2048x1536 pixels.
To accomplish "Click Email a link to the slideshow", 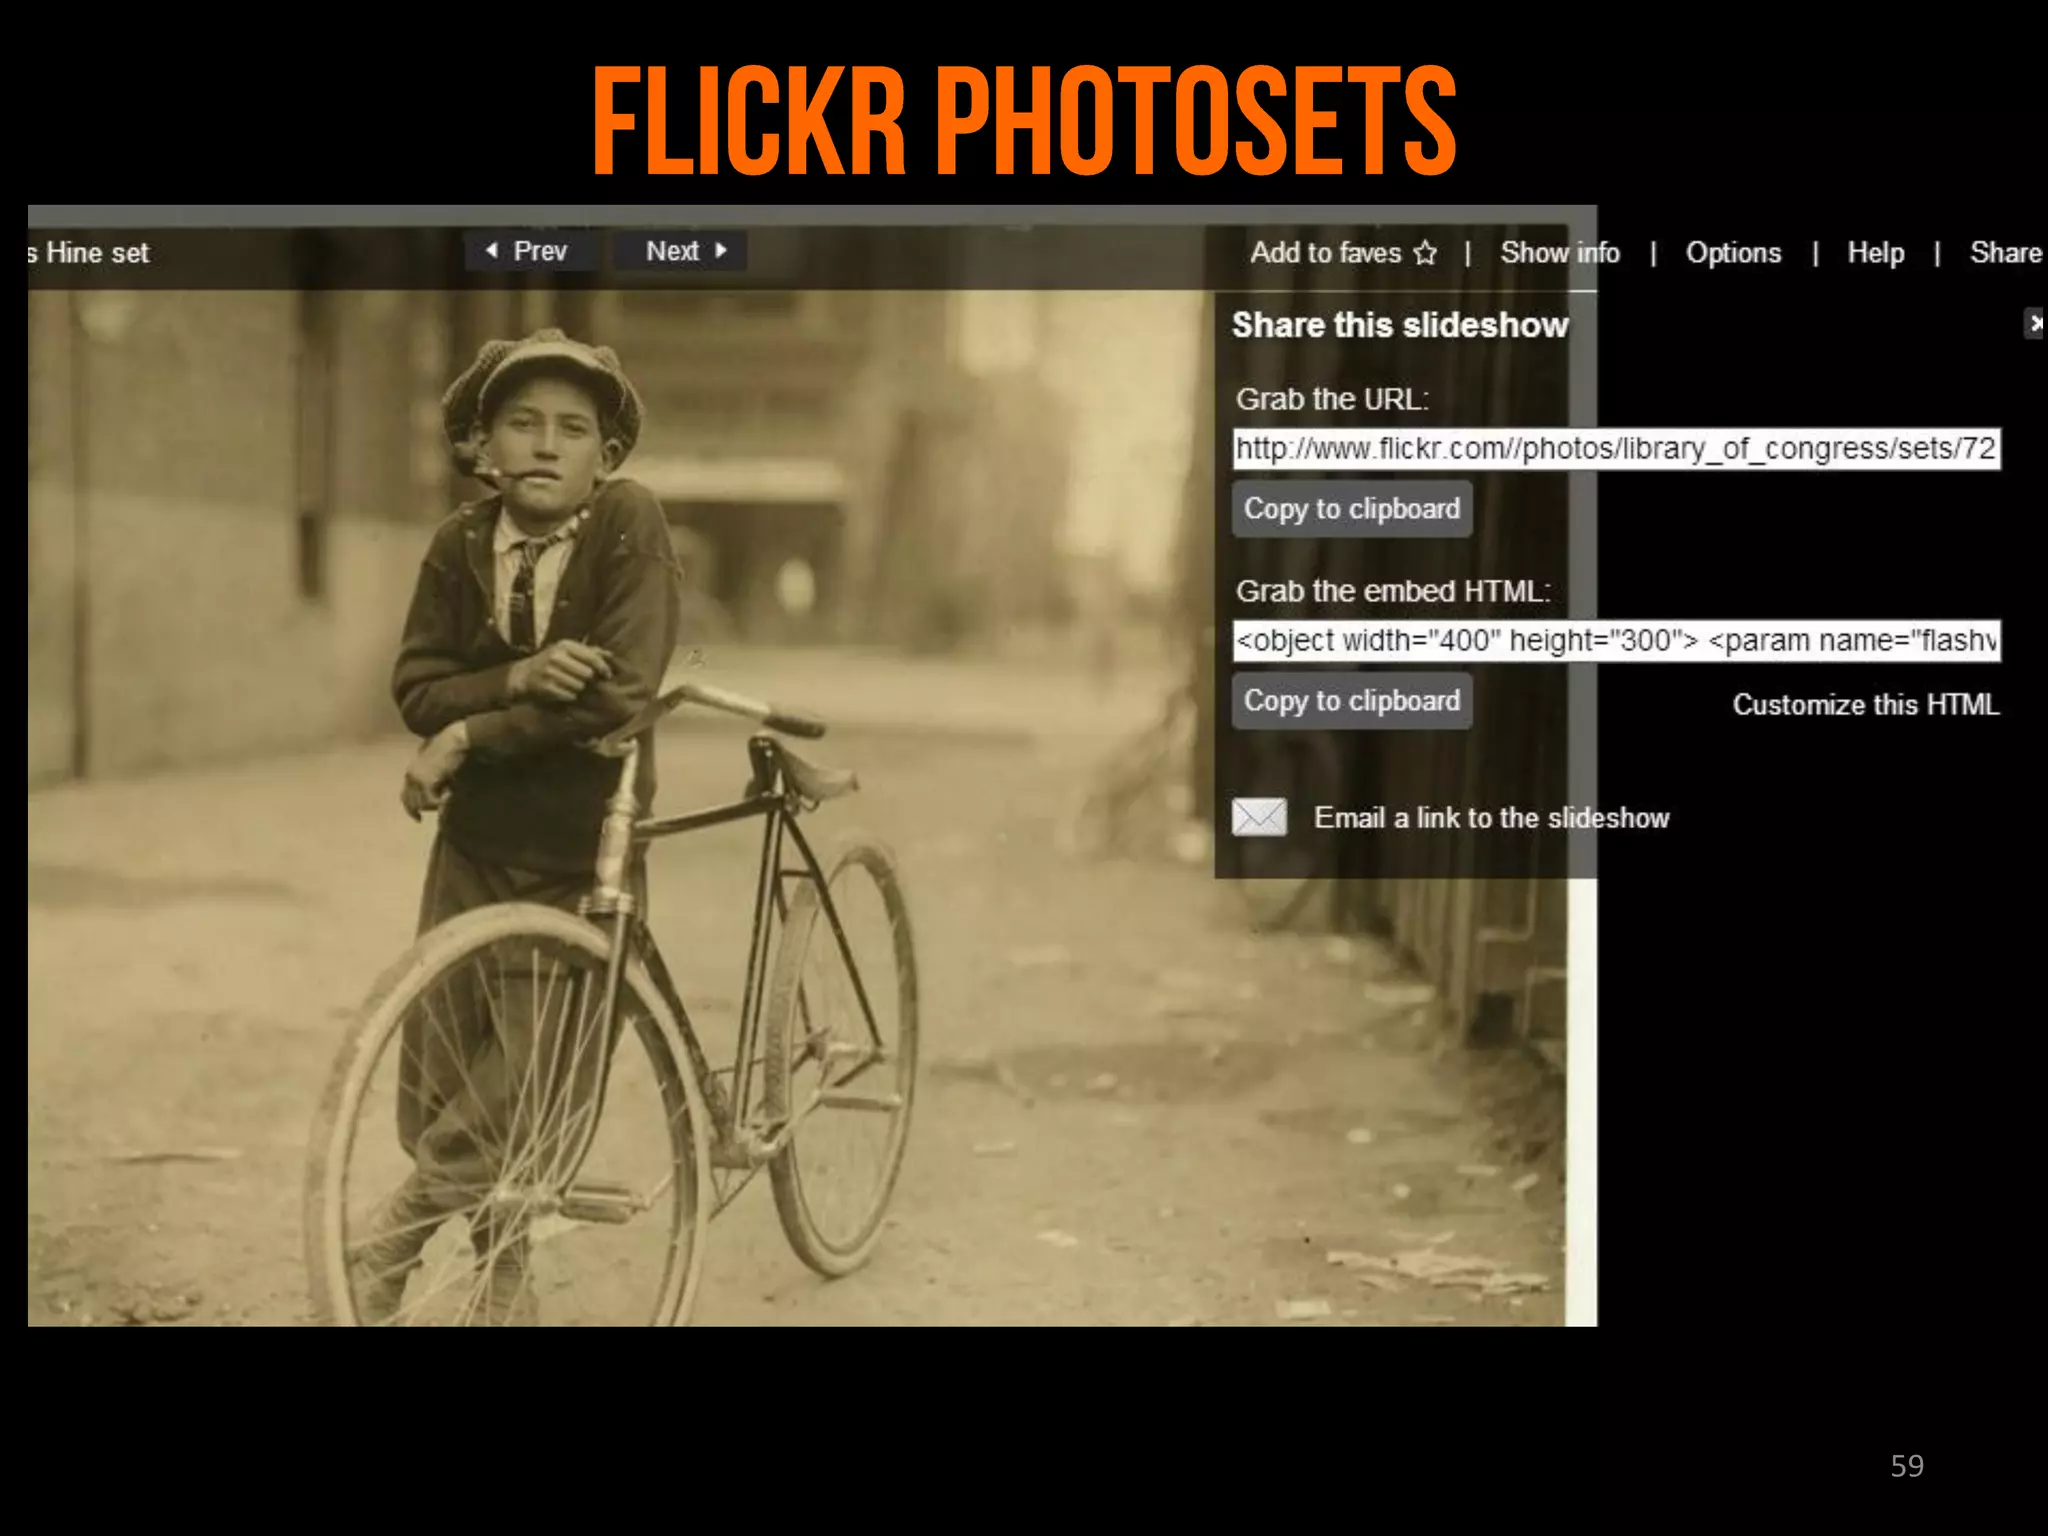I will (1491, 818).
